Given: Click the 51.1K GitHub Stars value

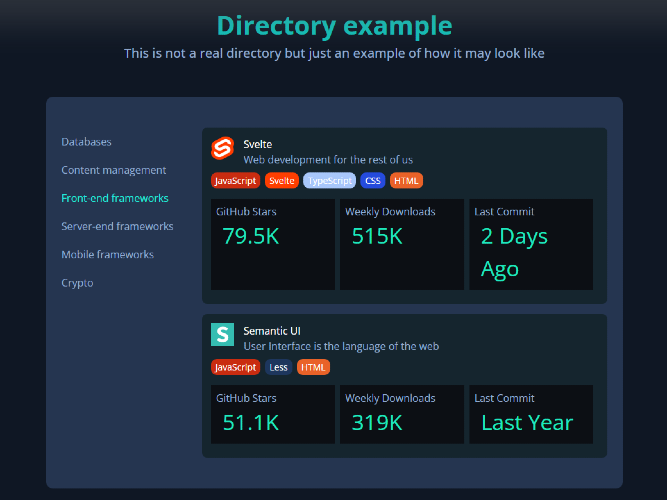Looking at the screenshot, I should click(x=251, y=423).
